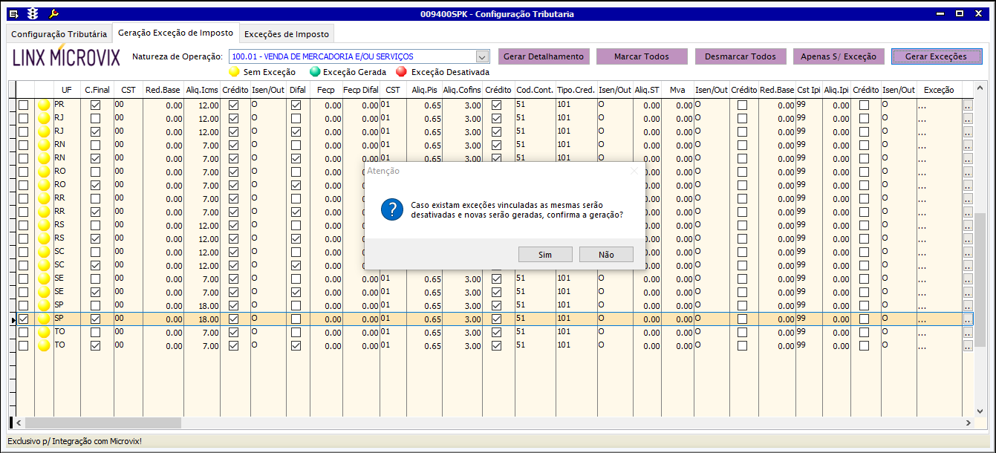This screenshot has height=455, width=999.
Task: Open the Natureza de Operação dropdown
Action: click(483, 57)
